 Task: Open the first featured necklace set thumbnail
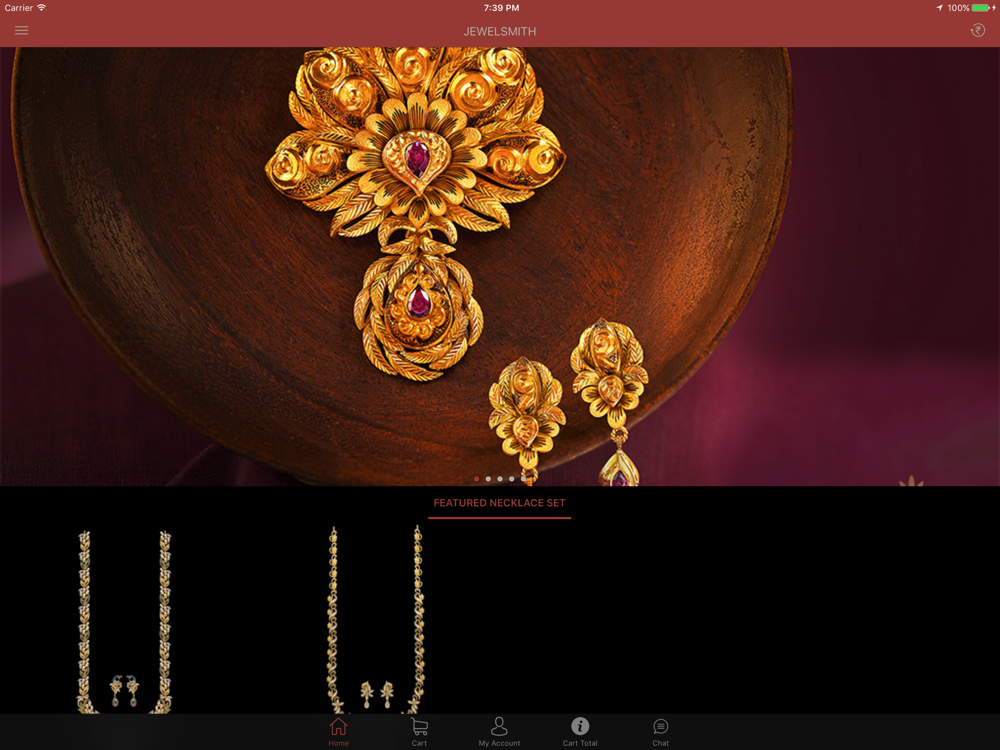tap(124, 621)
